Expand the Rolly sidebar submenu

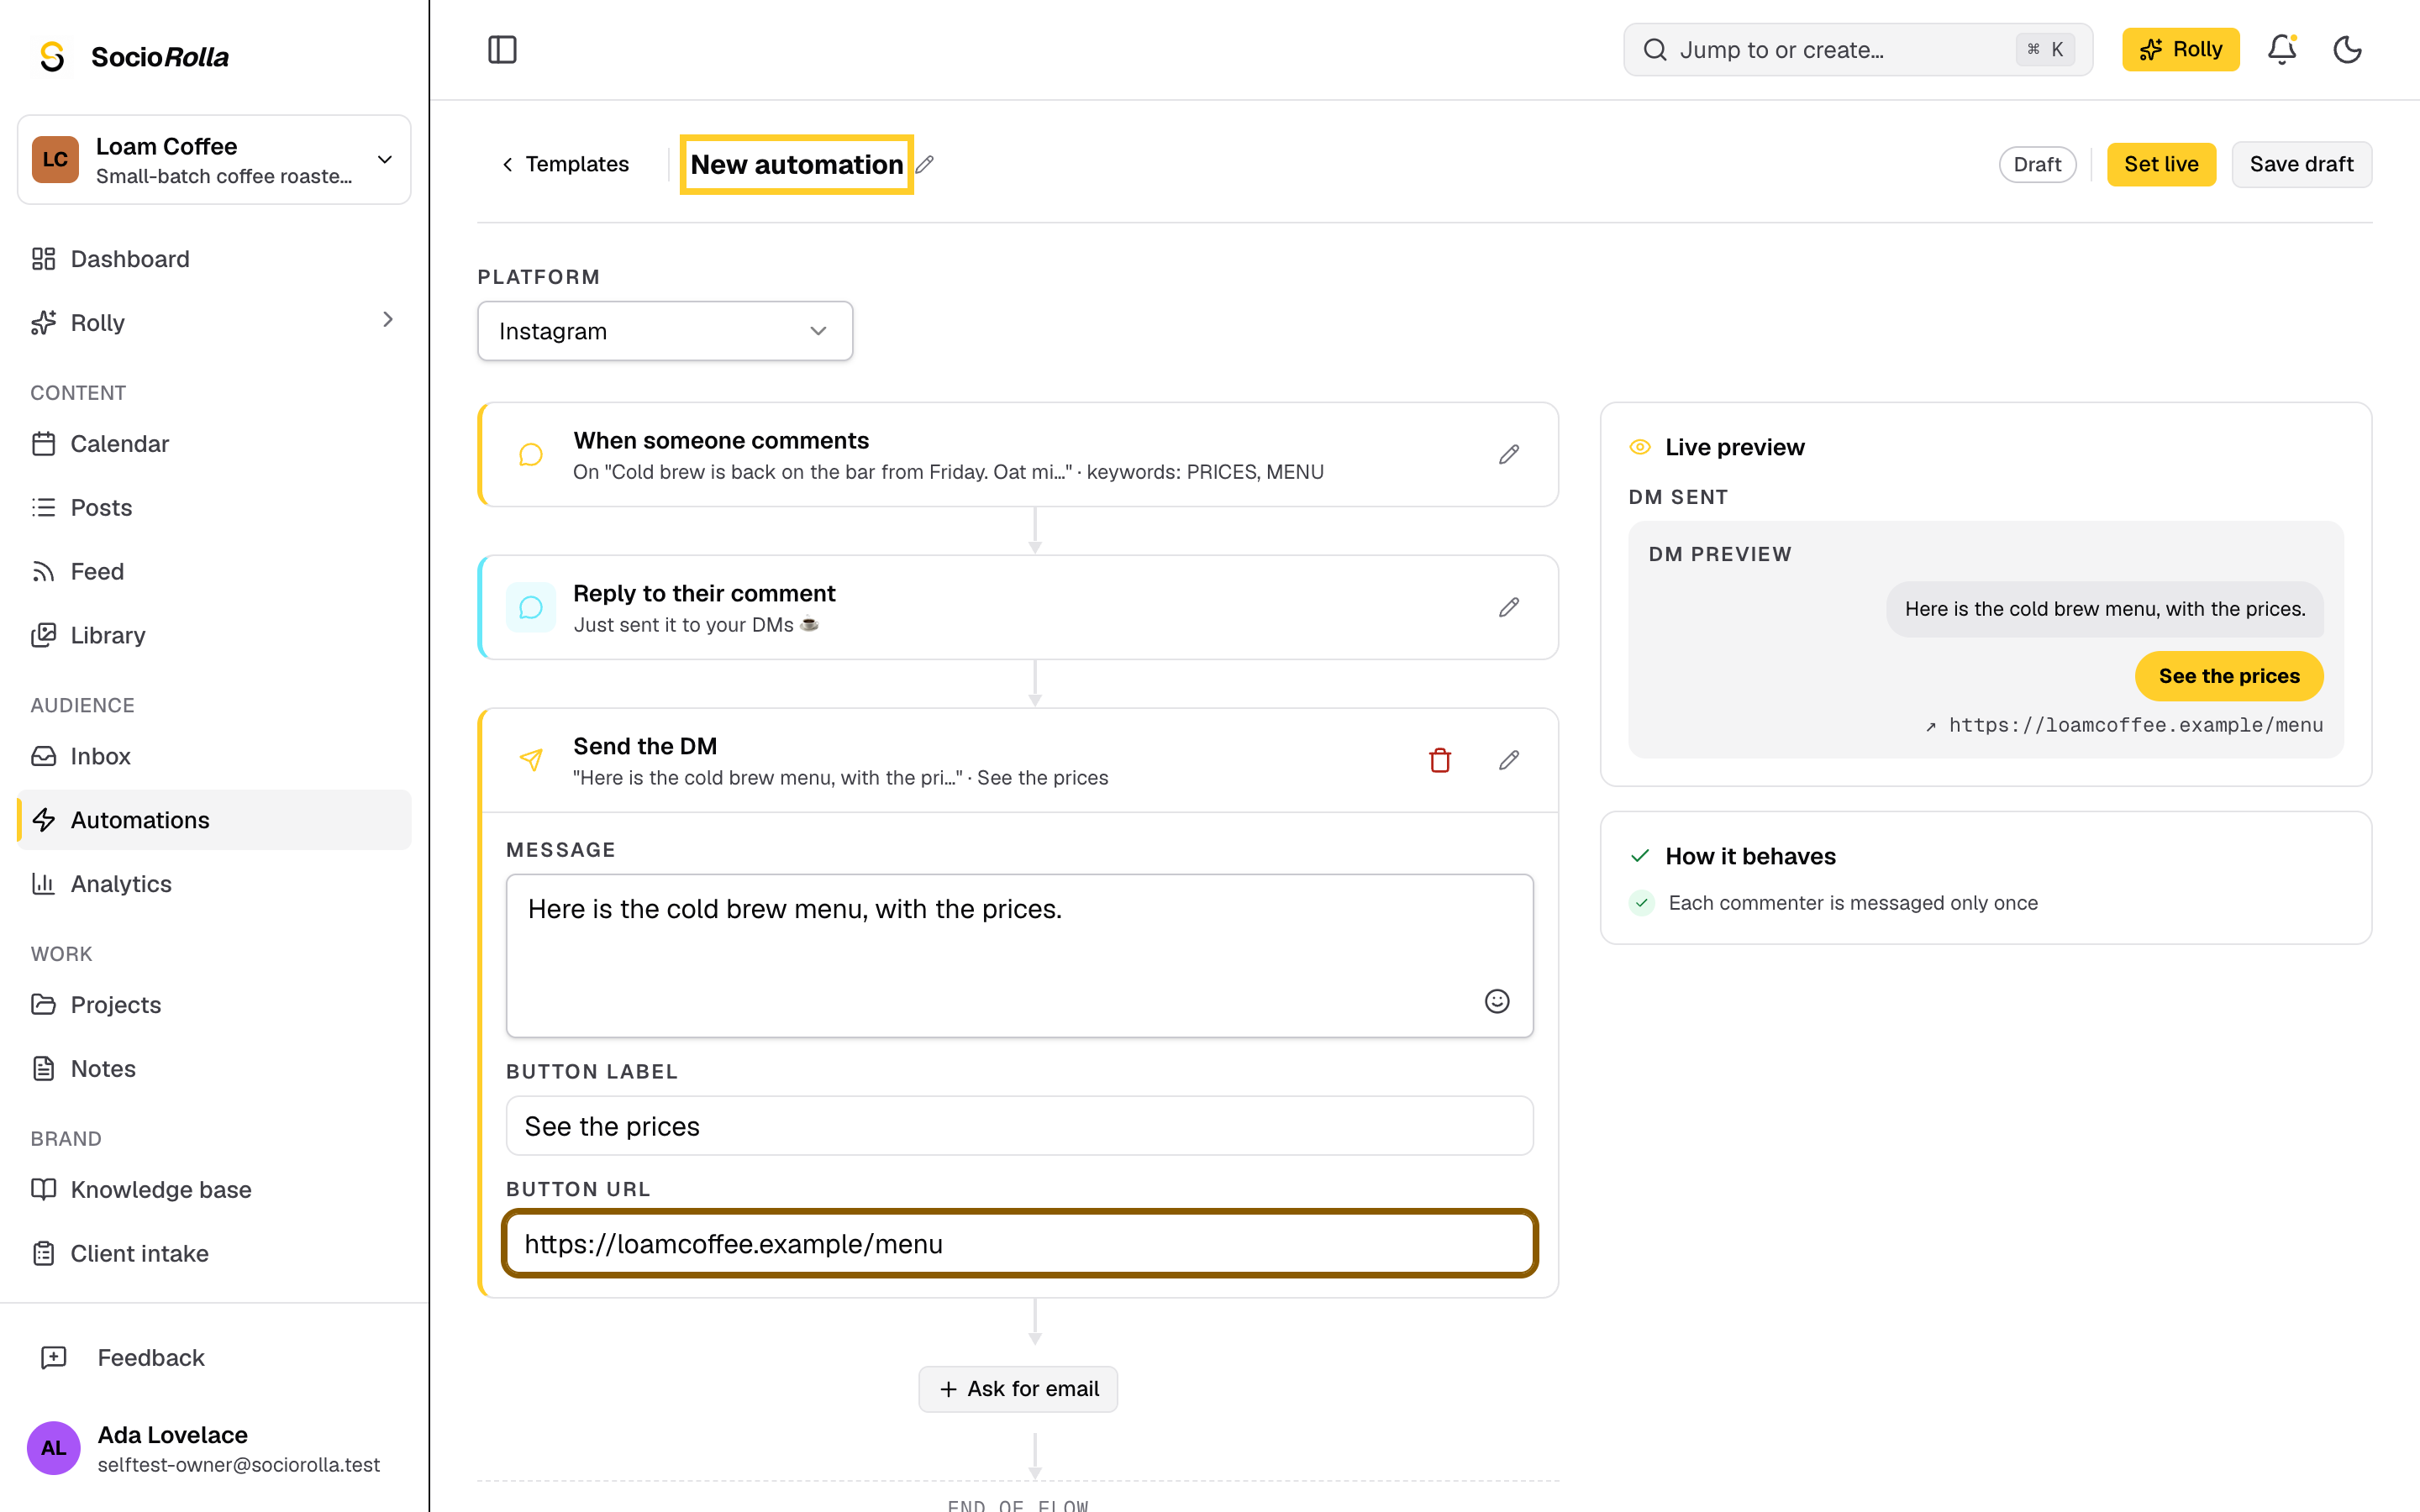[x=388, y=320]
